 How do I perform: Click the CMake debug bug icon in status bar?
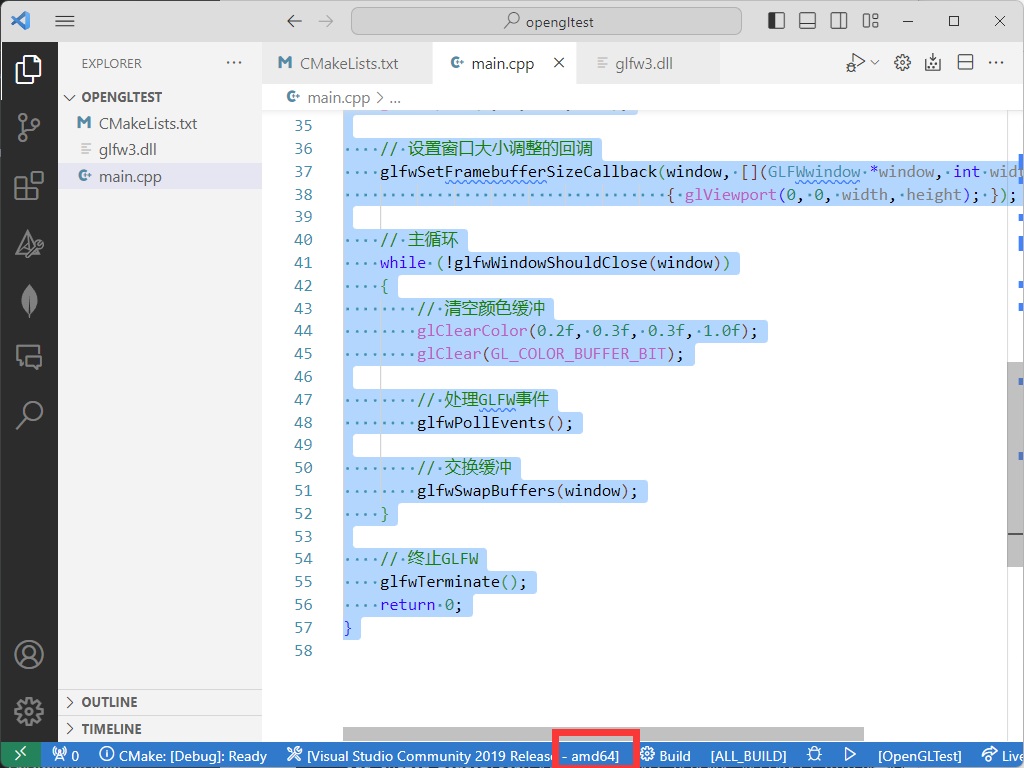[815, 755]
